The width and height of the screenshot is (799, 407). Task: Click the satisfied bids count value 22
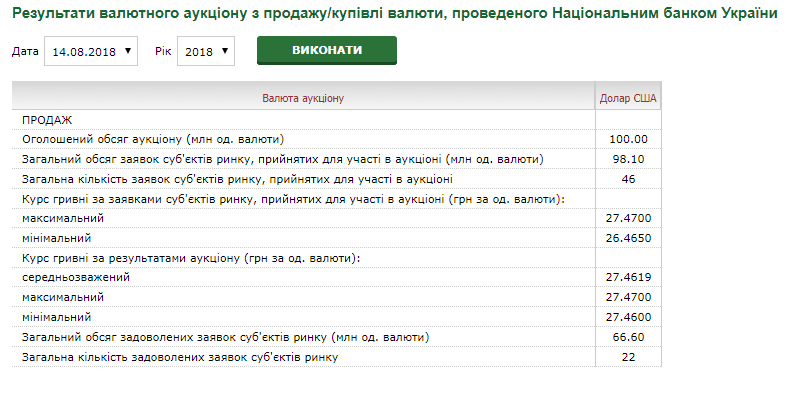coord(628,357)
